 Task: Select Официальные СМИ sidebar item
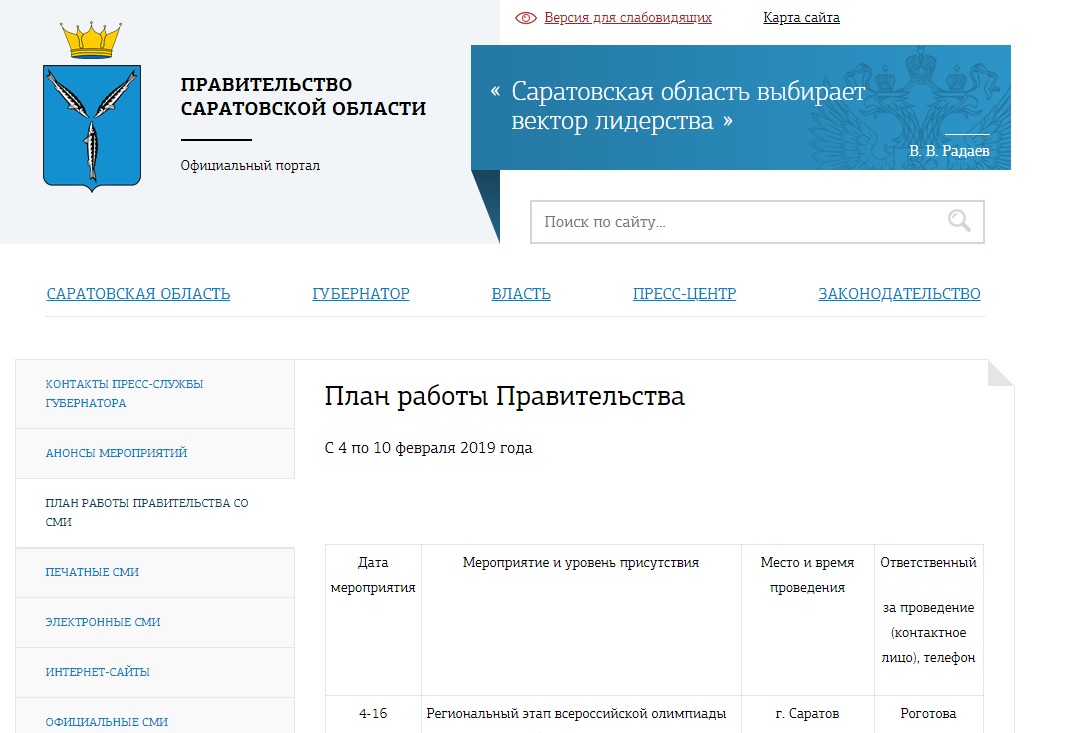click(x=106, y=722)
